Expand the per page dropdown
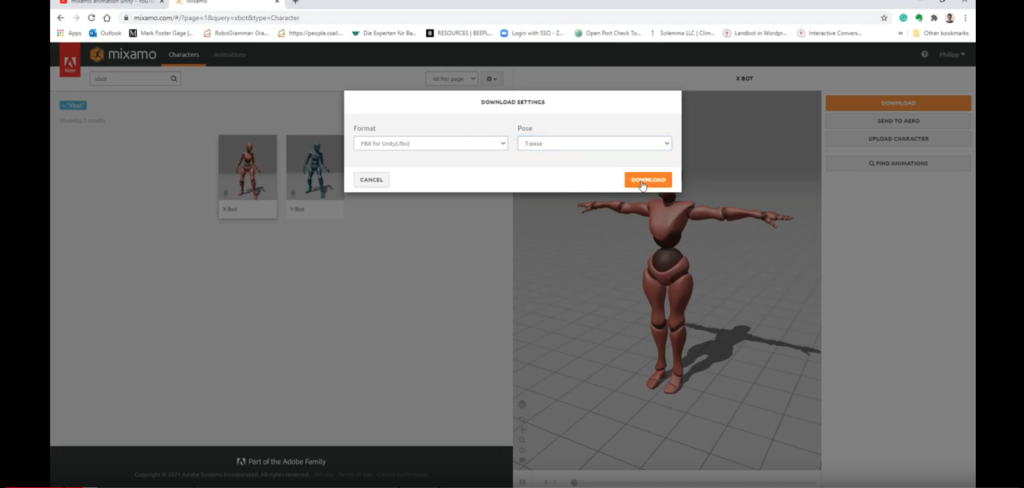 tap(451, 78)
